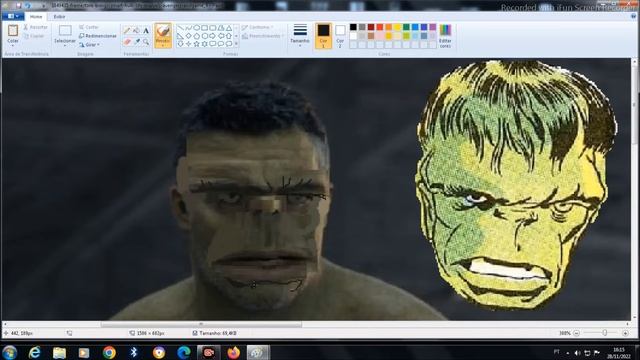This screenshot has height=360, width=640.
Task: Choose the line shape in Formas
Action: click(x=180, y=28)
